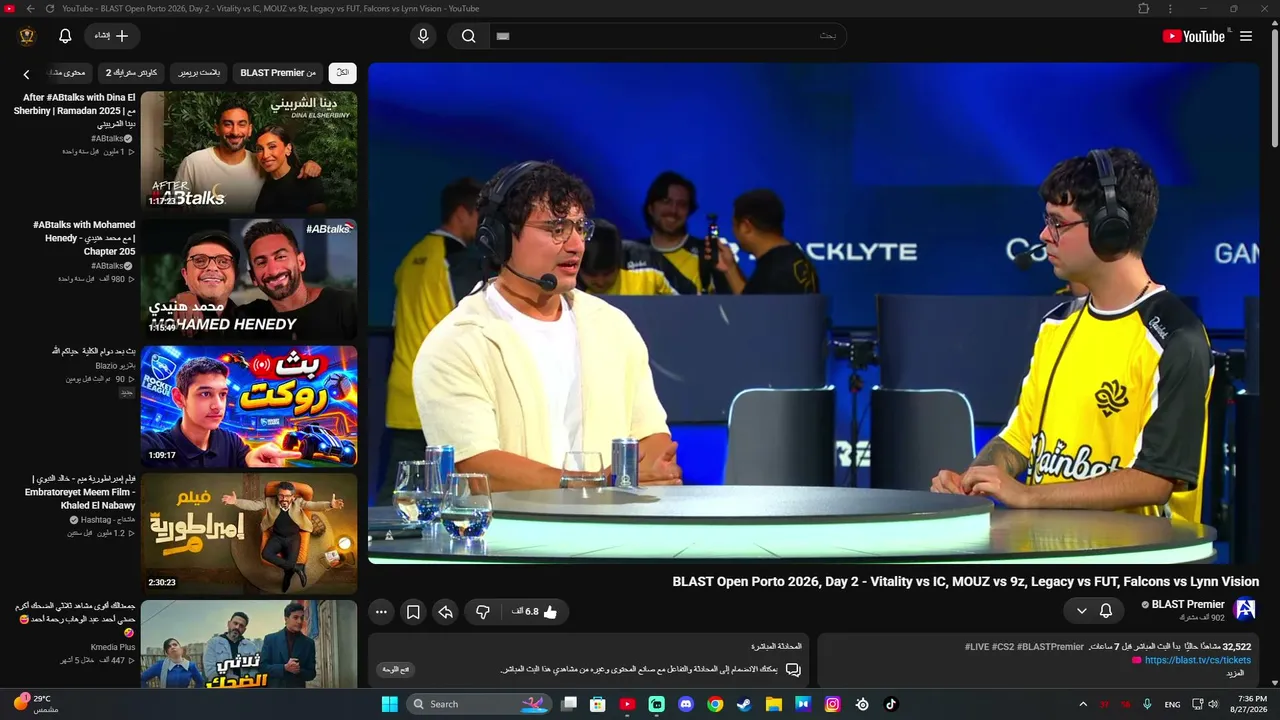Image resolution: width=1280 pixels, height=720 pixels.
Task: Select the 'كاونتر سترايك 2' filter chip
Action: 132,73
